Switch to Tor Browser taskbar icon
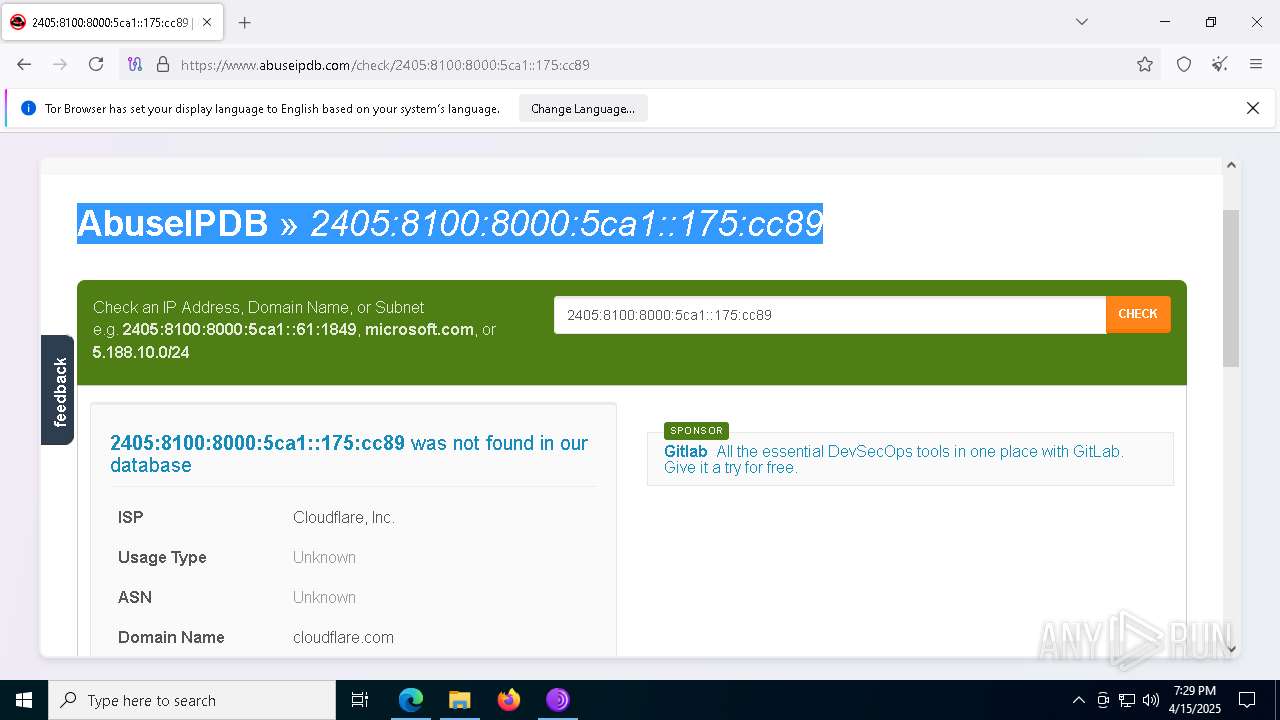 point(558,700)
